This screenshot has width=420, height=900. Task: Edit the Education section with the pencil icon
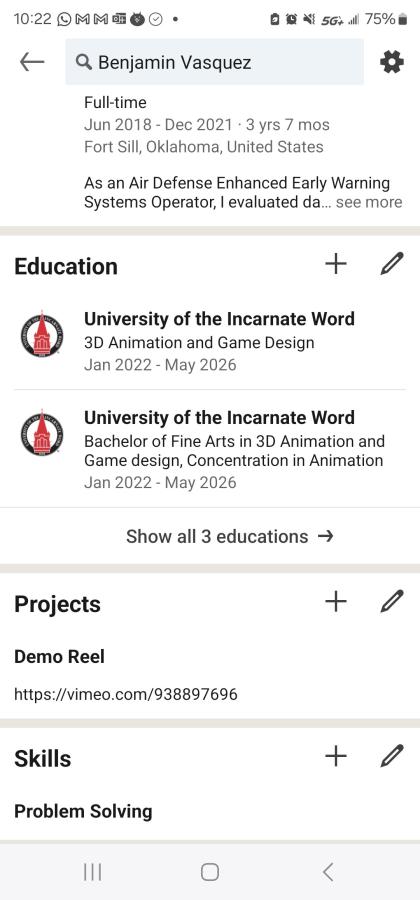click(x=392, y=264)
